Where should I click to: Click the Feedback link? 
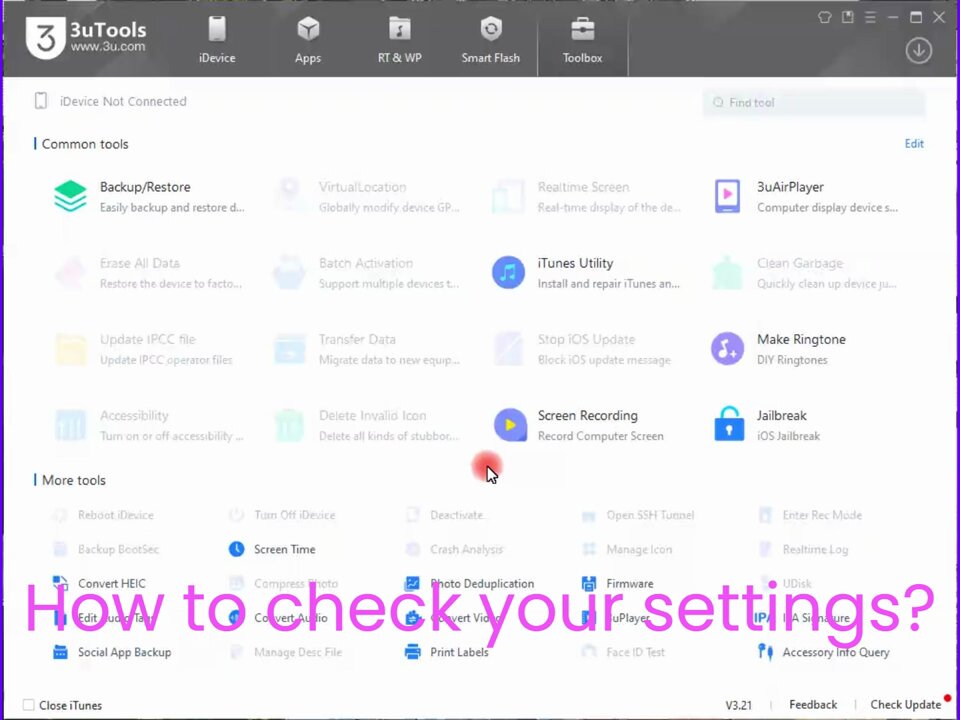tap(813, 705)
